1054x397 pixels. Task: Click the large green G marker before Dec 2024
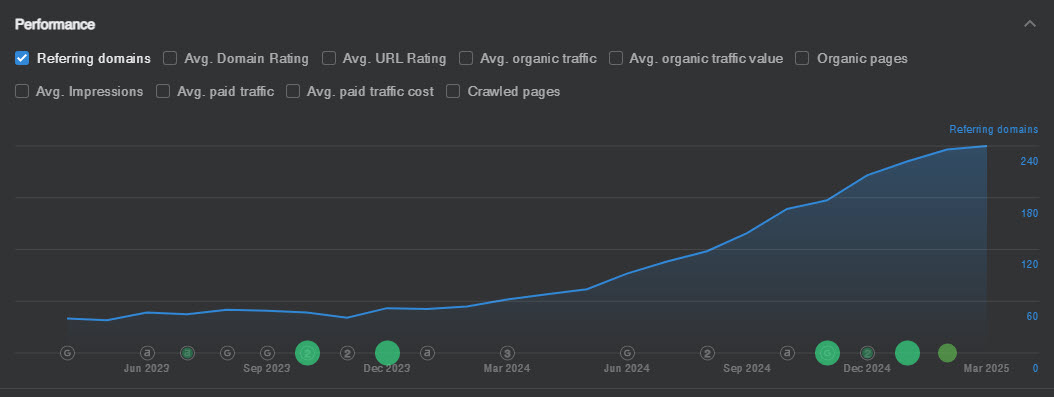tap(827, 353)
